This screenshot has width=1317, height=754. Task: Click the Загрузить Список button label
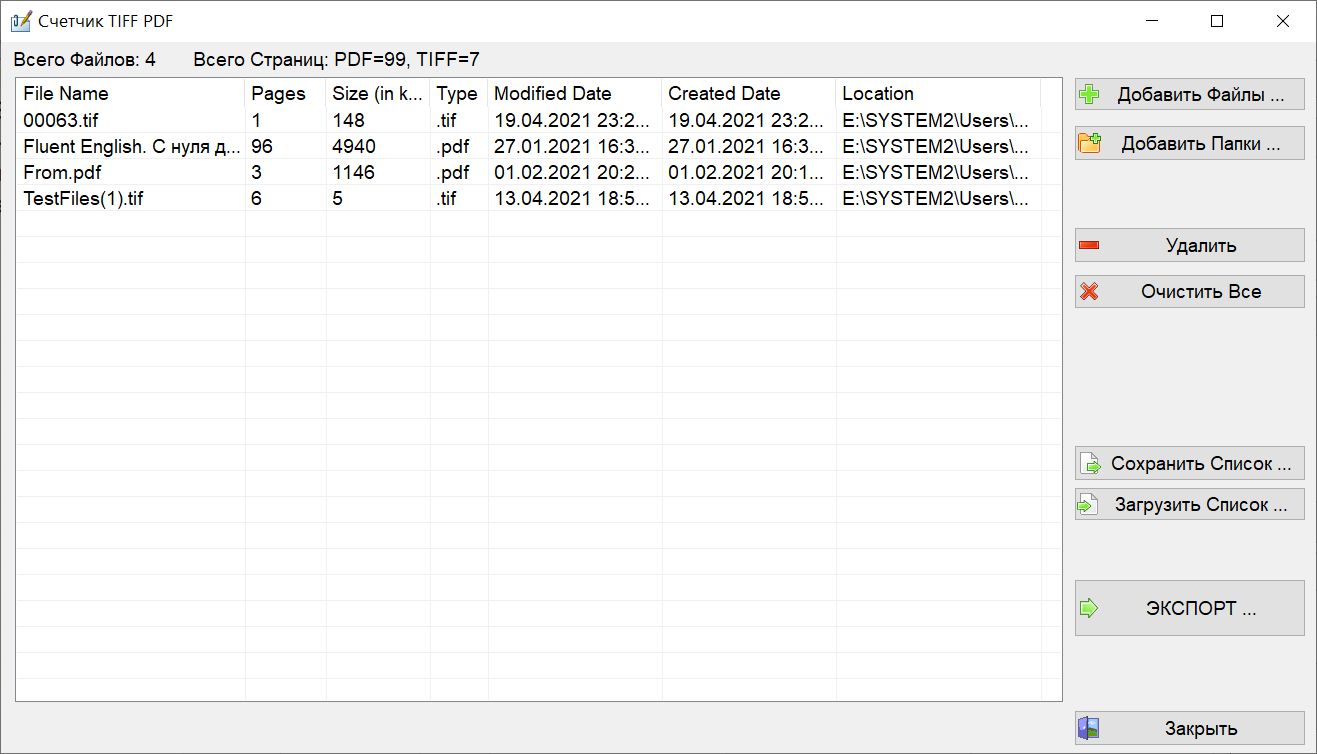(x=1201, y=505)
